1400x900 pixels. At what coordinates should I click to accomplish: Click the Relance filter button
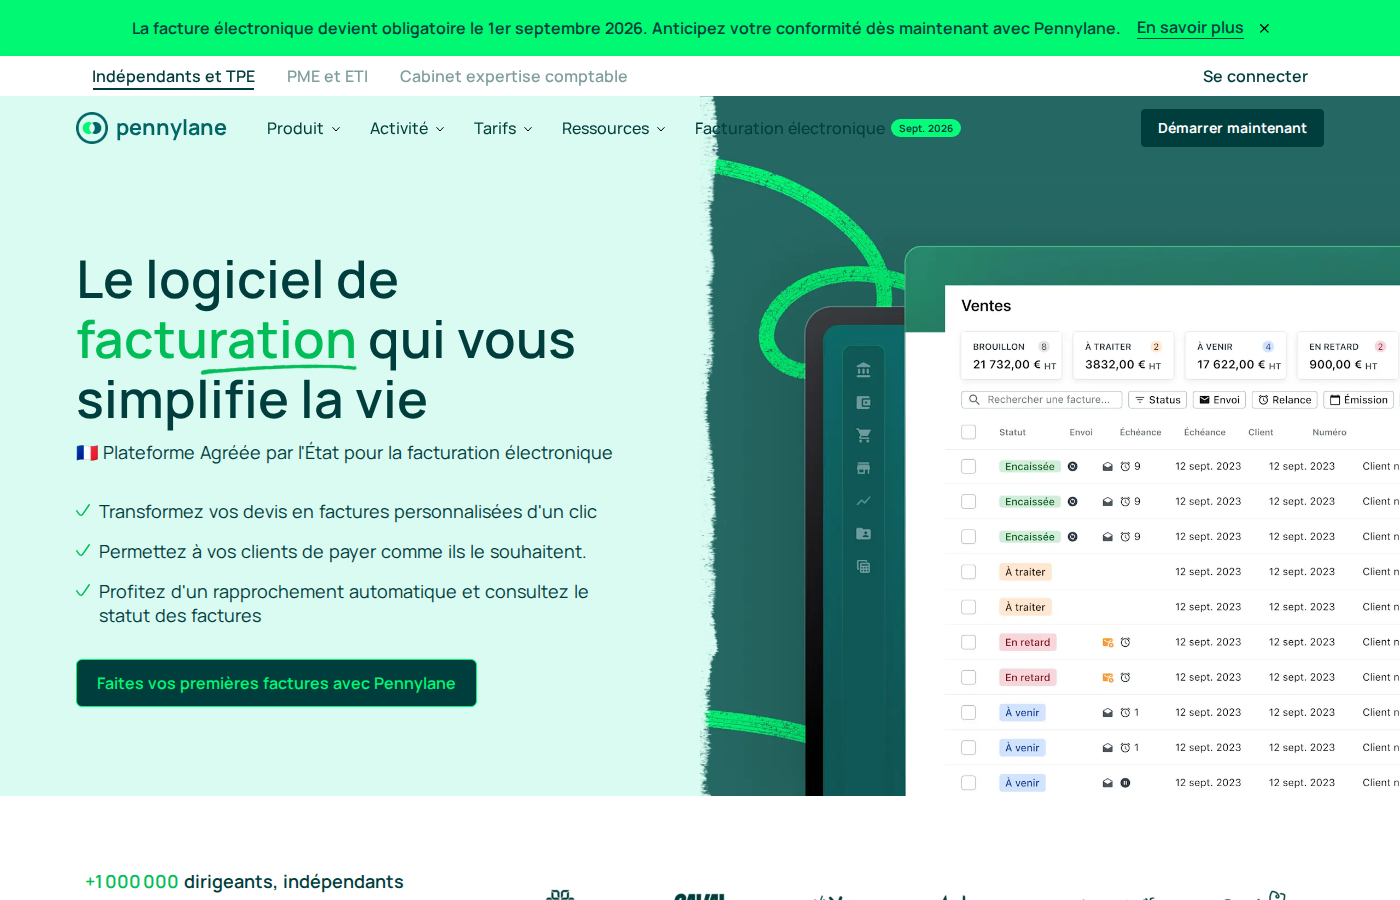1284,400
